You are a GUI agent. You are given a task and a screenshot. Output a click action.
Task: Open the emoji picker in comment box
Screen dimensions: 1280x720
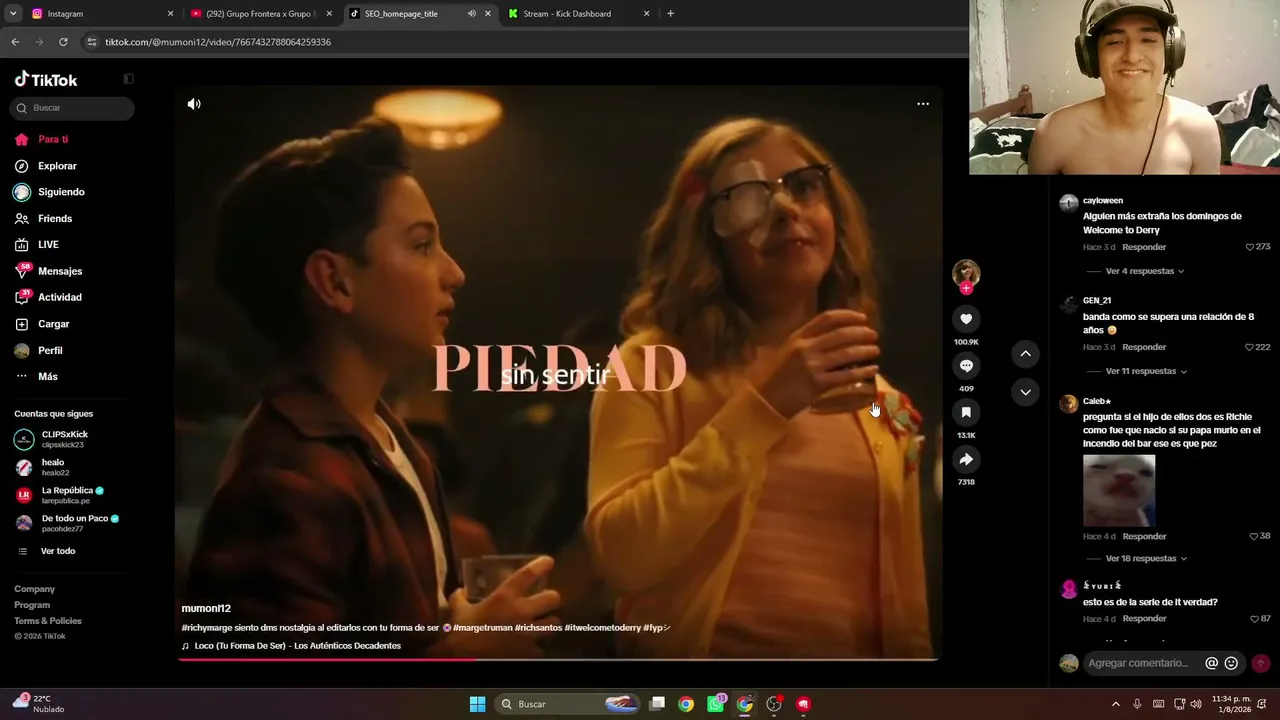[x=1231, y=663]
